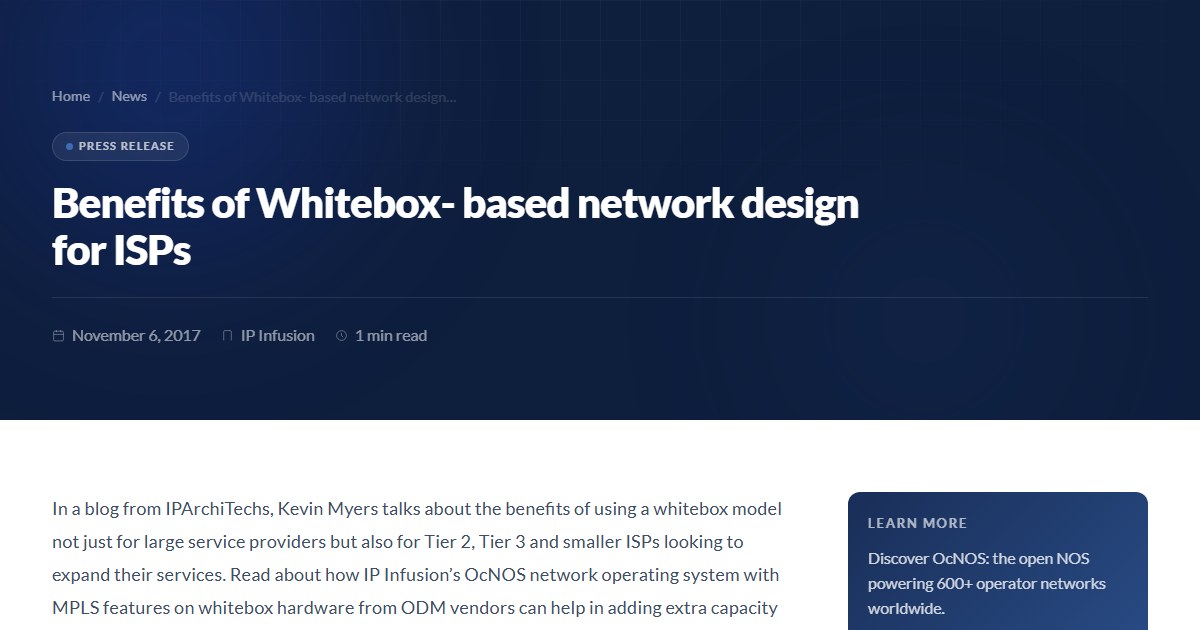
Task: Open the News breadcrumb link
Action: 129,96
